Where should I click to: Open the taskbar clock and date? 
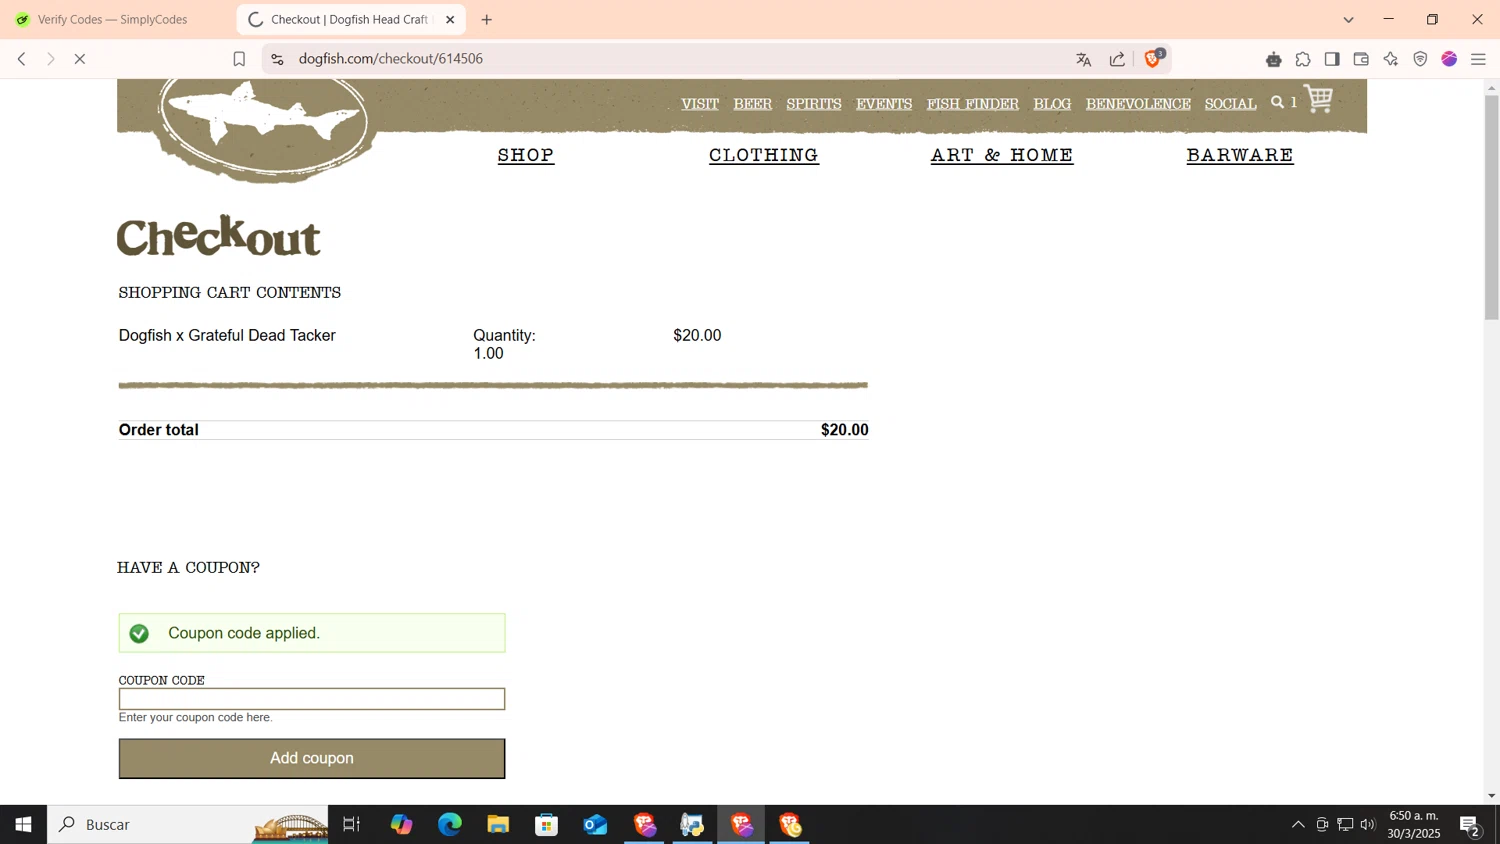point(1414,824)
